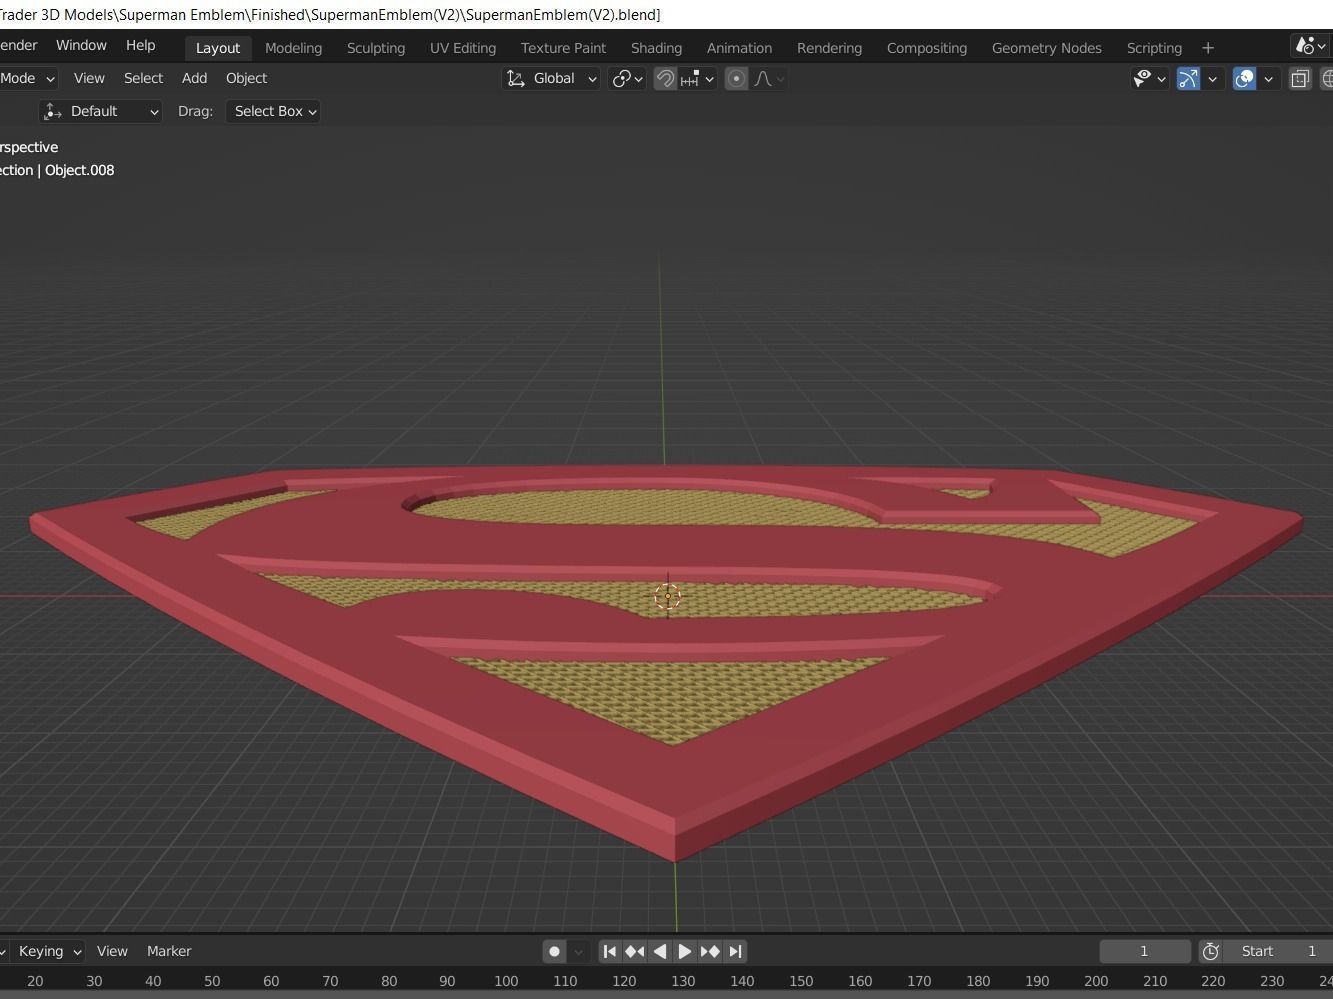Open the Object menu
Image resolution: width=1333 pixels, height=999 pixels.
[x=246, y=78]
